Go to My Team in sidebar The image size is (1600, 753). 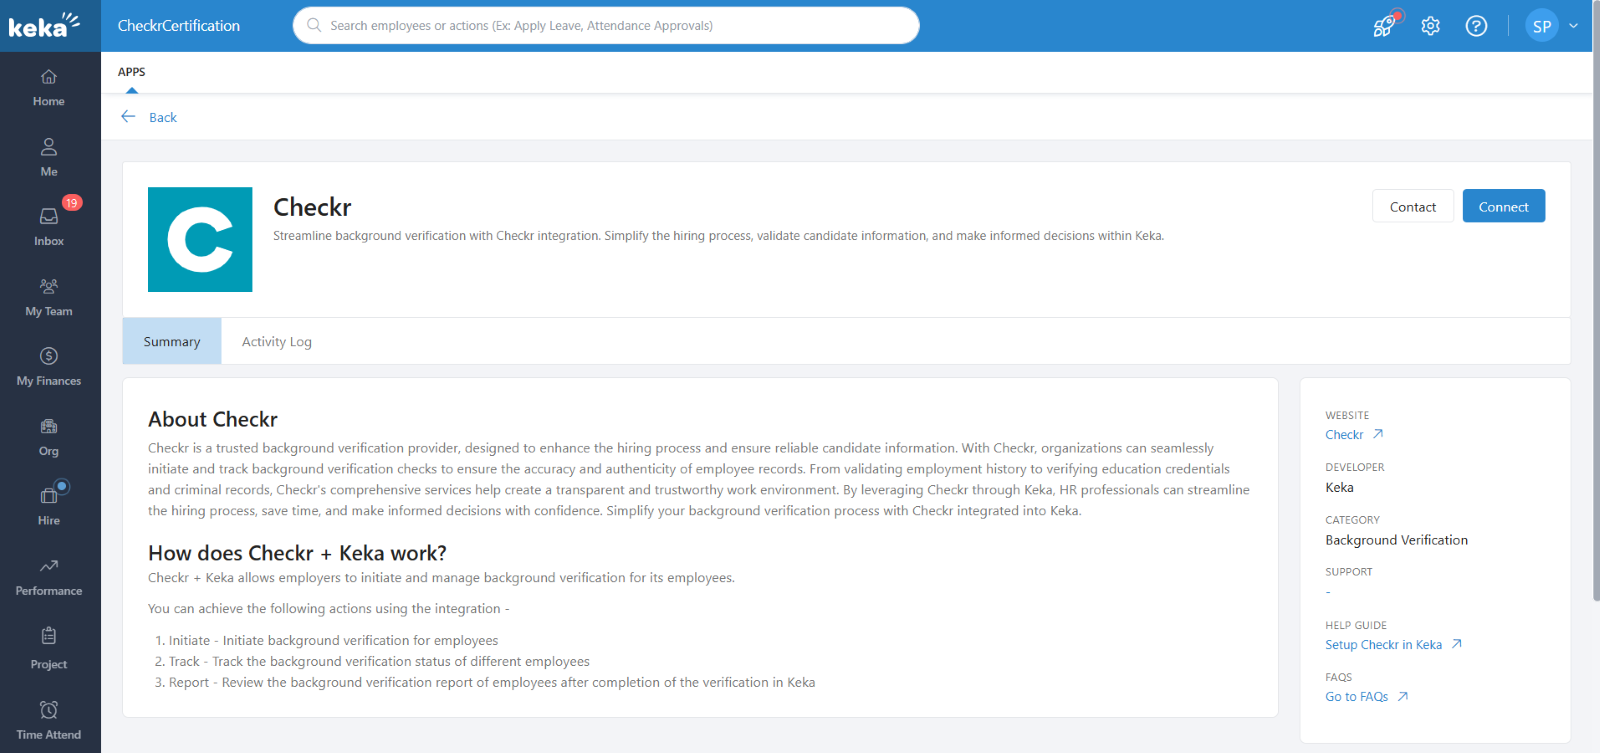point(49,298)
